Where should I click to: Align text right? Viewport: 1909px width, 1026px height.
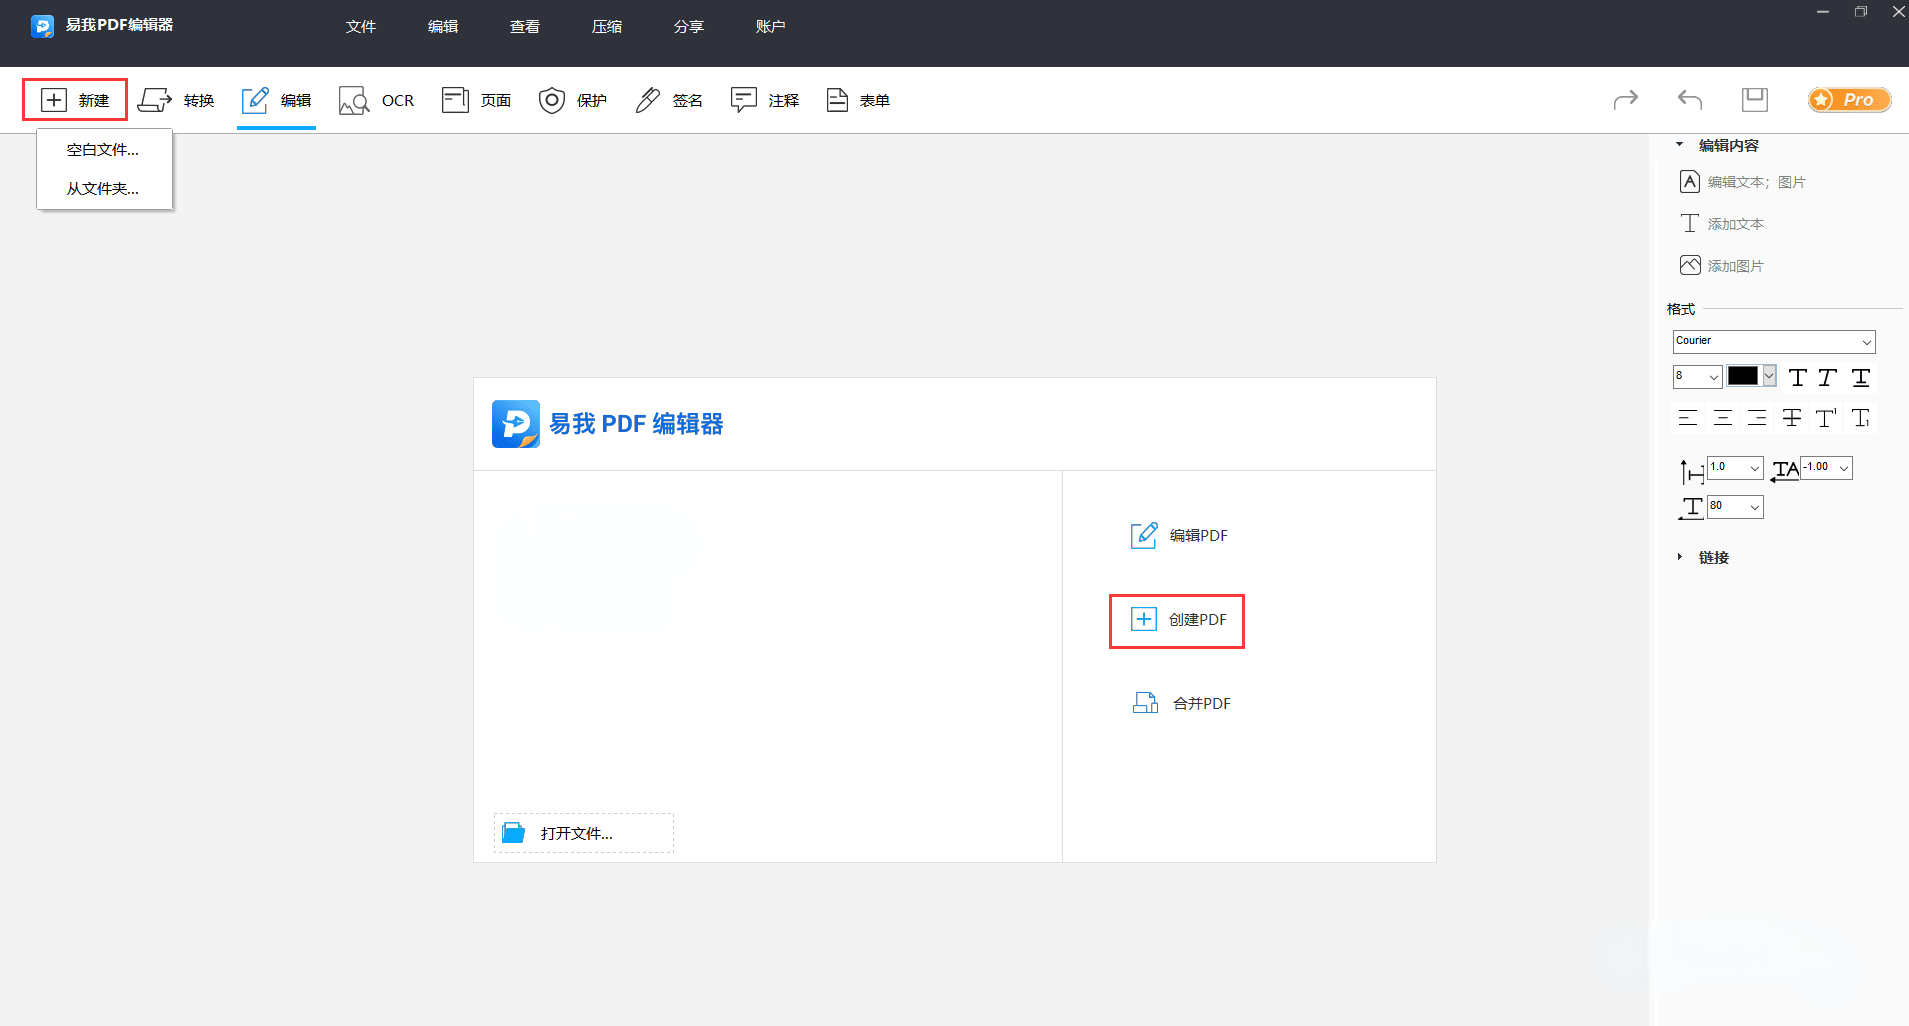click(1757, 418)
